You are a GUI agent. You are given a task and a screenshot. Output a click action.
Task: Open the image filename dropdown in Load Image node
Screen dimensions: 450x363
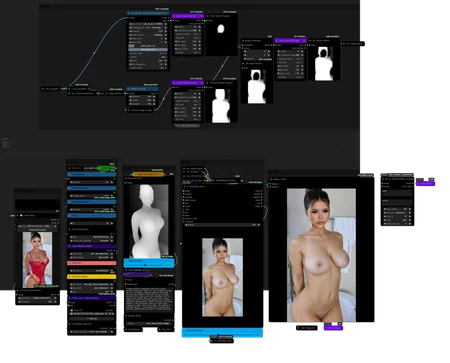pyautogui.click(x=37, y=226)
